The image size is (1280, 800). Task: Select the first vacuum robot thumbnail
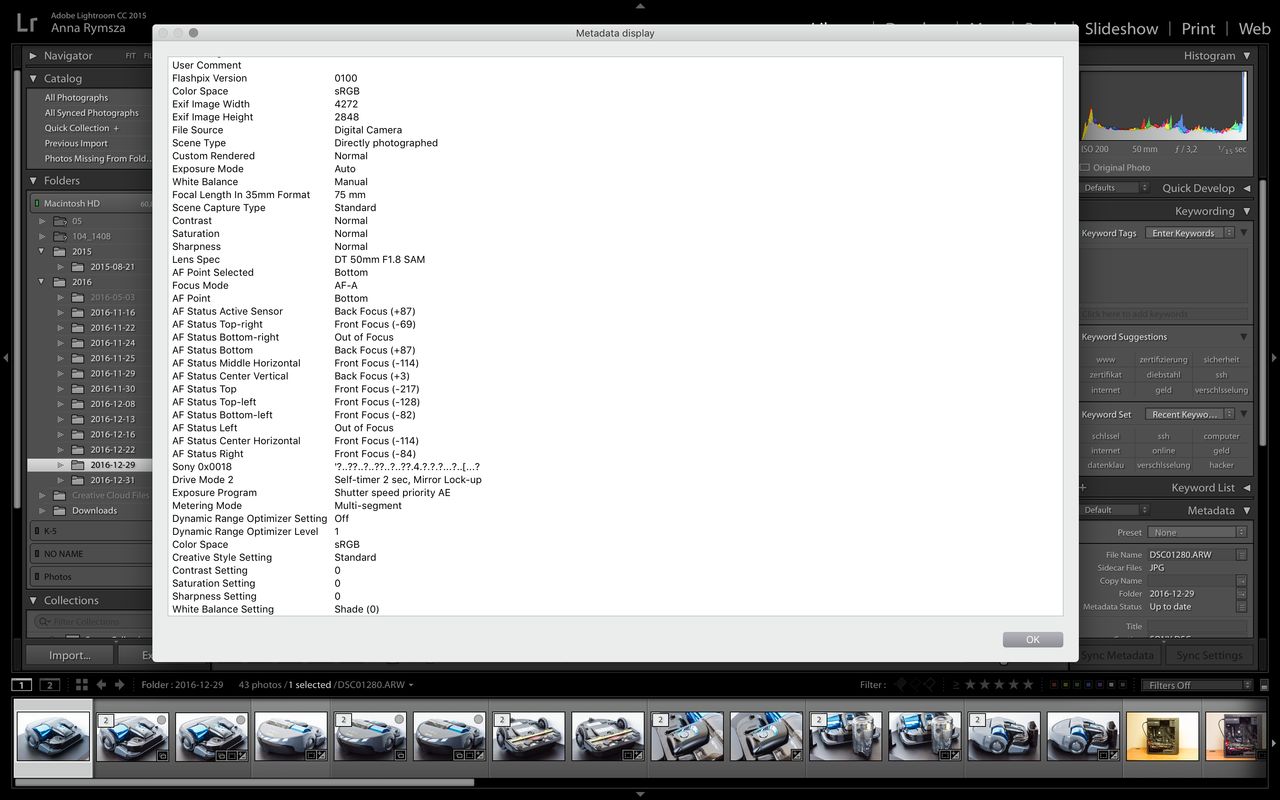coord(53,738)
